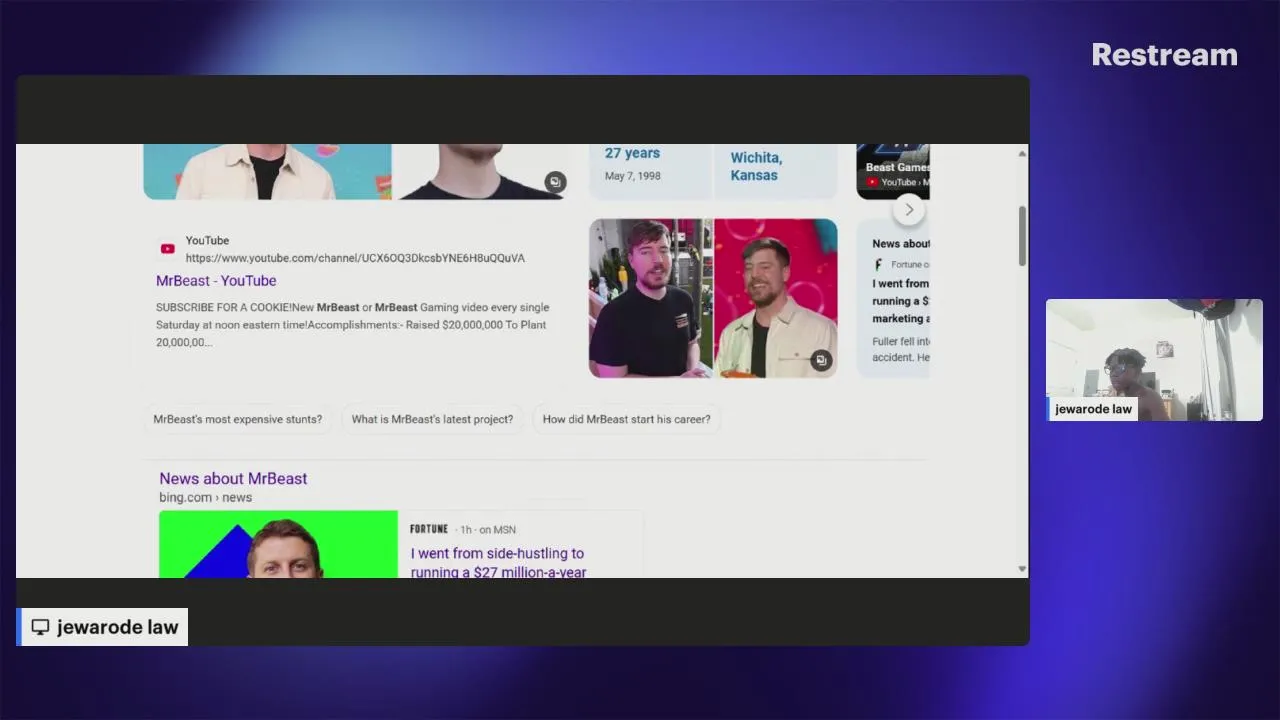Click the Fortune logo in the news side card
Screen dimensions: 1280x720
coord(879,265)
